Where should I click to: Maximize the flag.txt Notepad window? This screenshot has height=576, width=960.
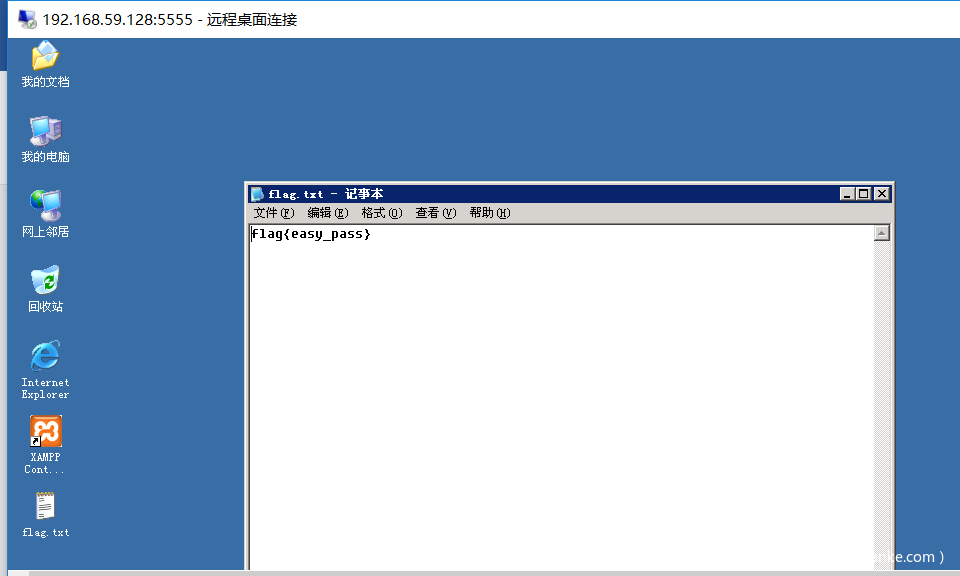click(x=863, y=194)
